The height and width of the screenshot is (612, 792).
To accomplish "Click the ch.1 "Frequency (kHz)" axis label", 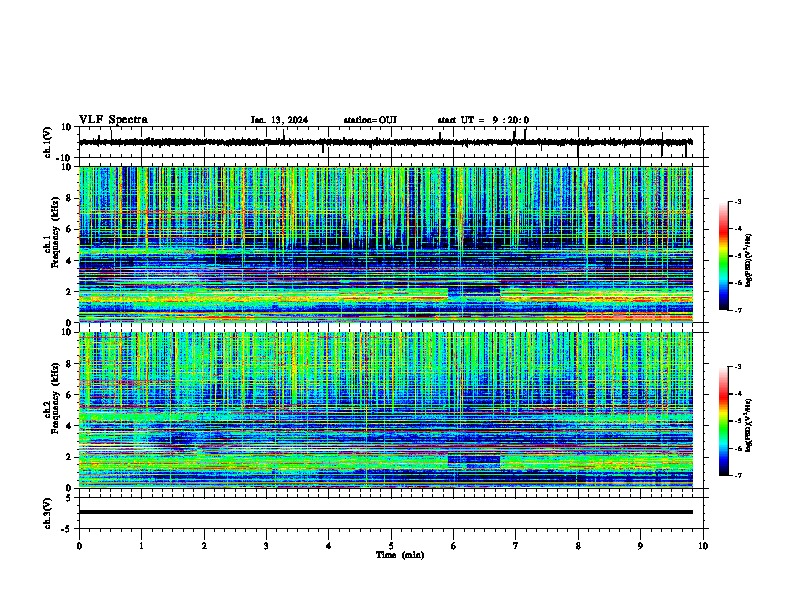I will pos(55,232).
